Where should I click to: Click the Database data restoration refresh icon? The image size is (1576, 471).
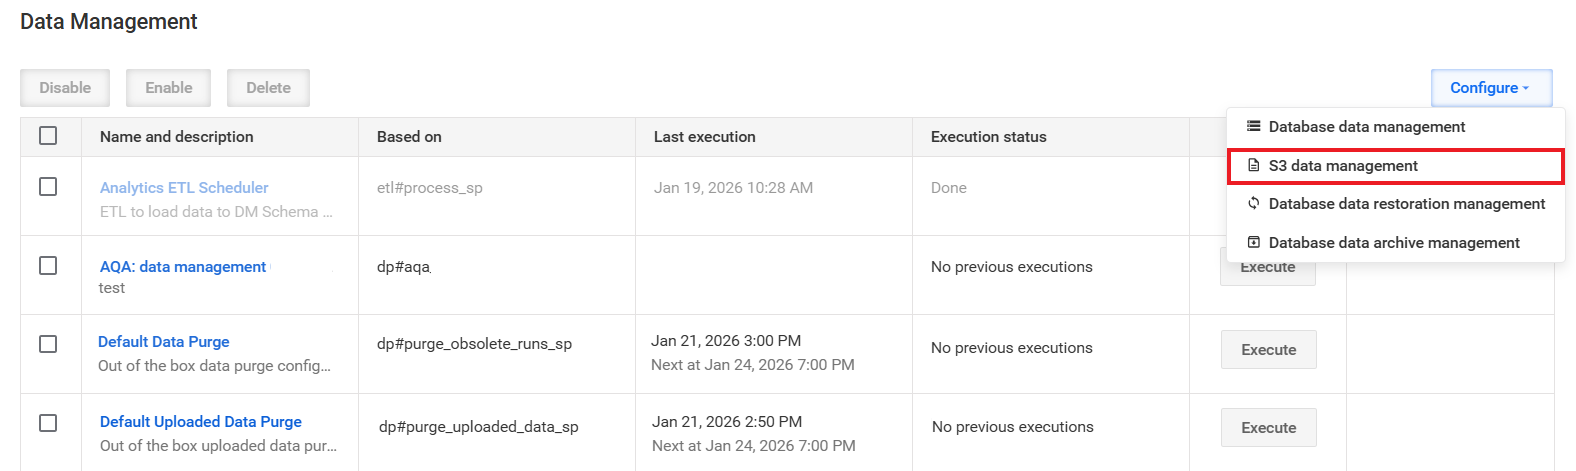1253,203
